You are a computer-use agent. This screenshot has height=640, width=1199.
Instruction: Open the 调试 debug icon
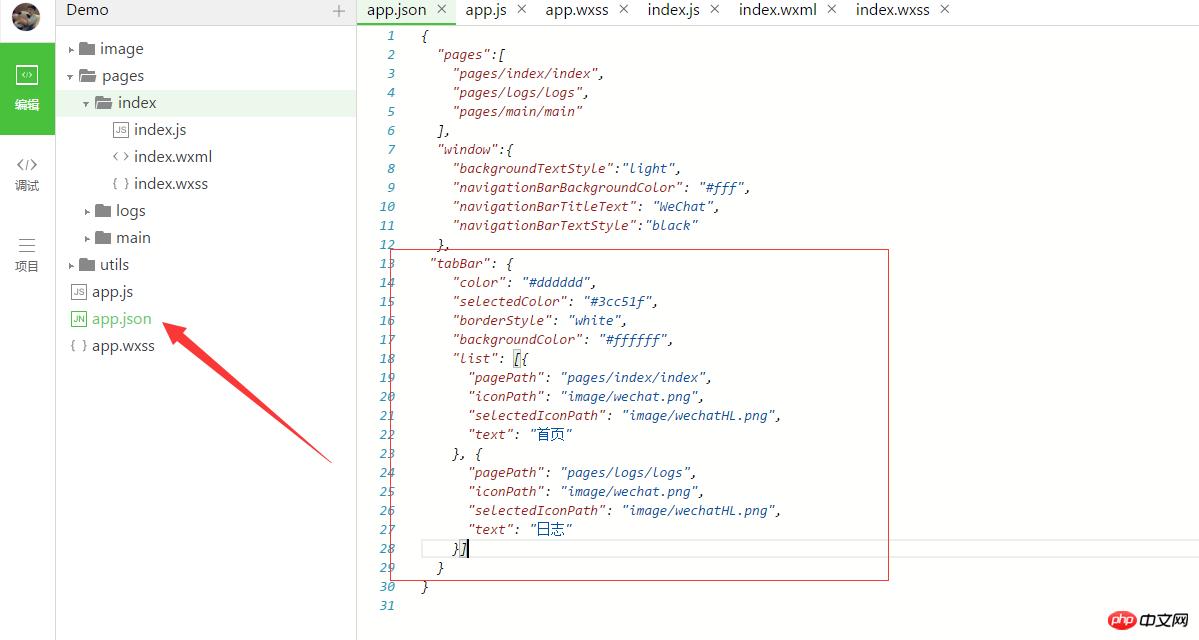tap(27, 173)
